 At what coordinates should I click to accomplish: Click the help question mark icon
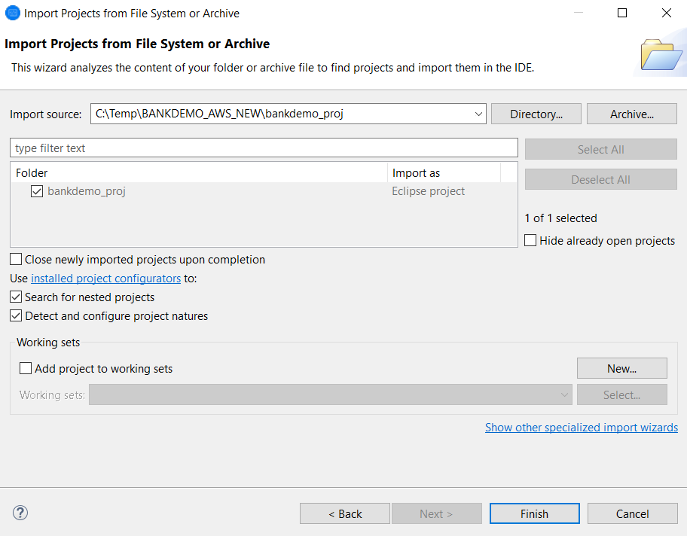(x=20, y=513)
